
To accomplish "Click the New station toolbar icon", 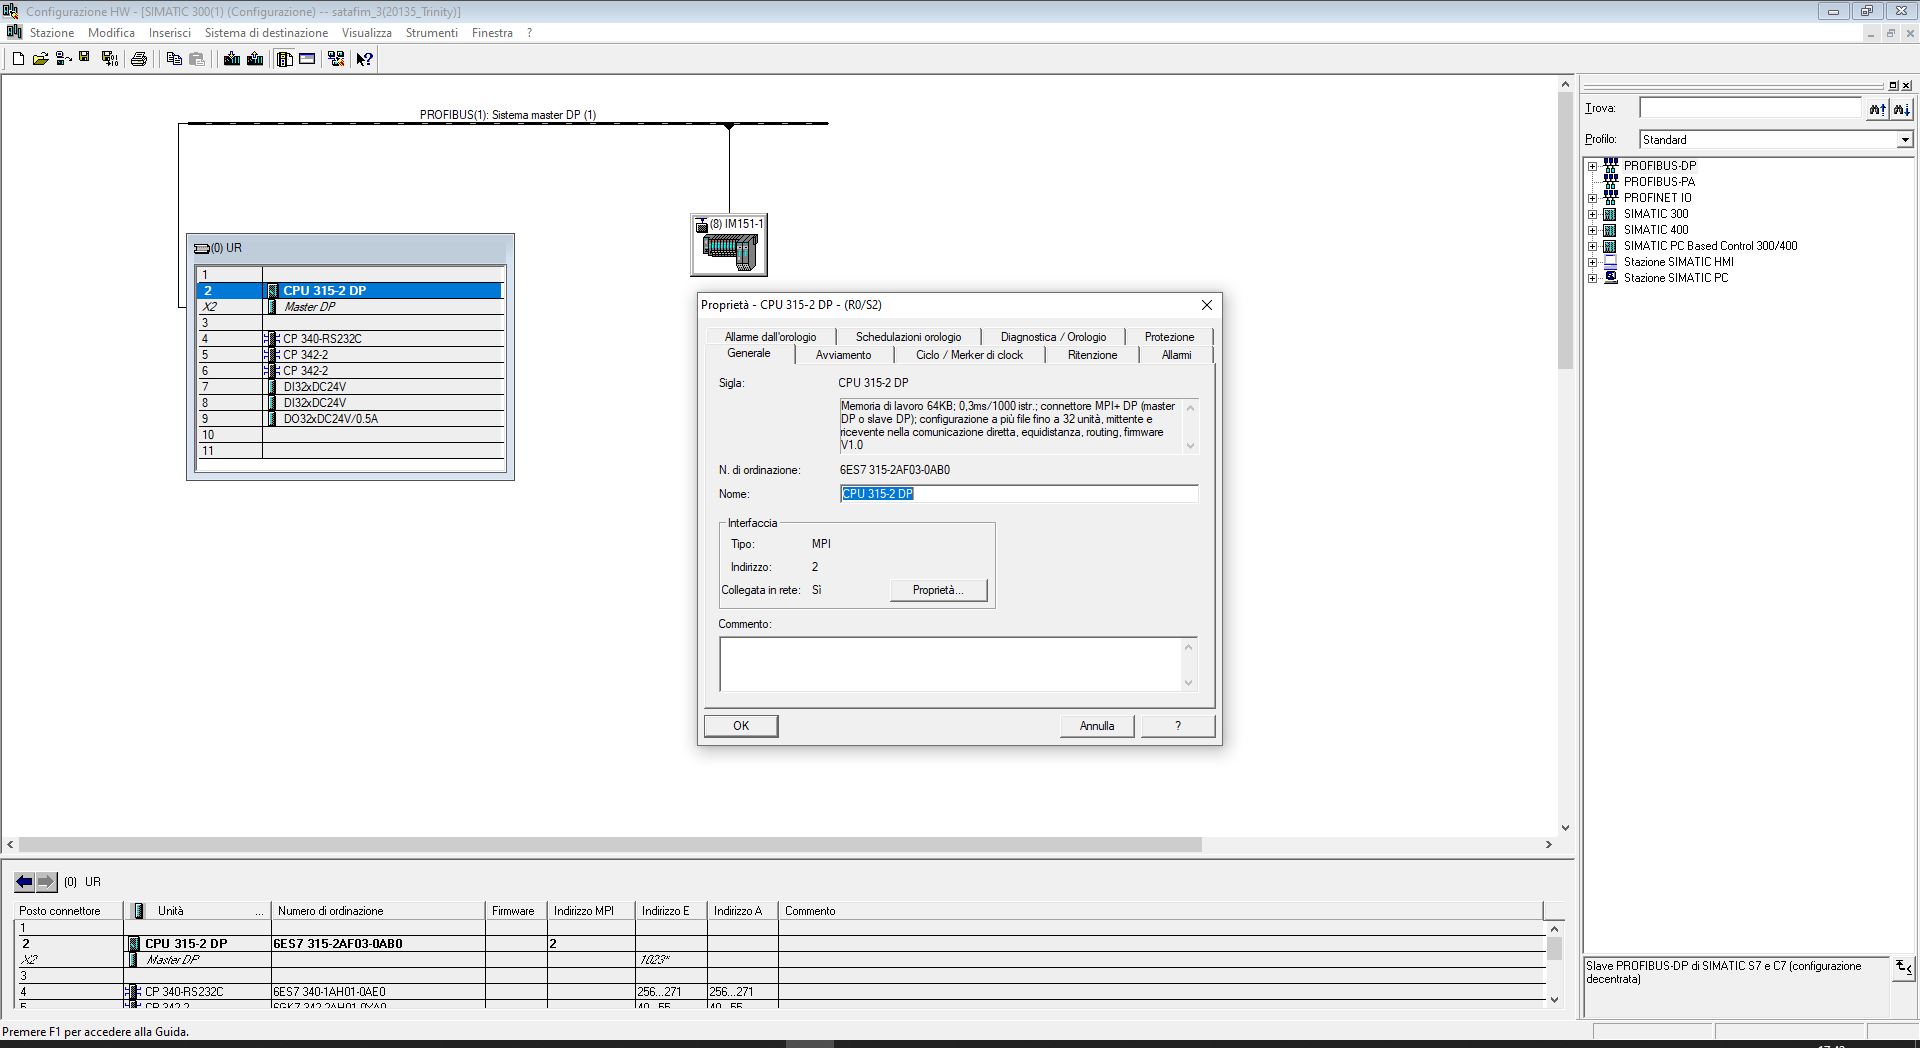I will pos(18,59).
